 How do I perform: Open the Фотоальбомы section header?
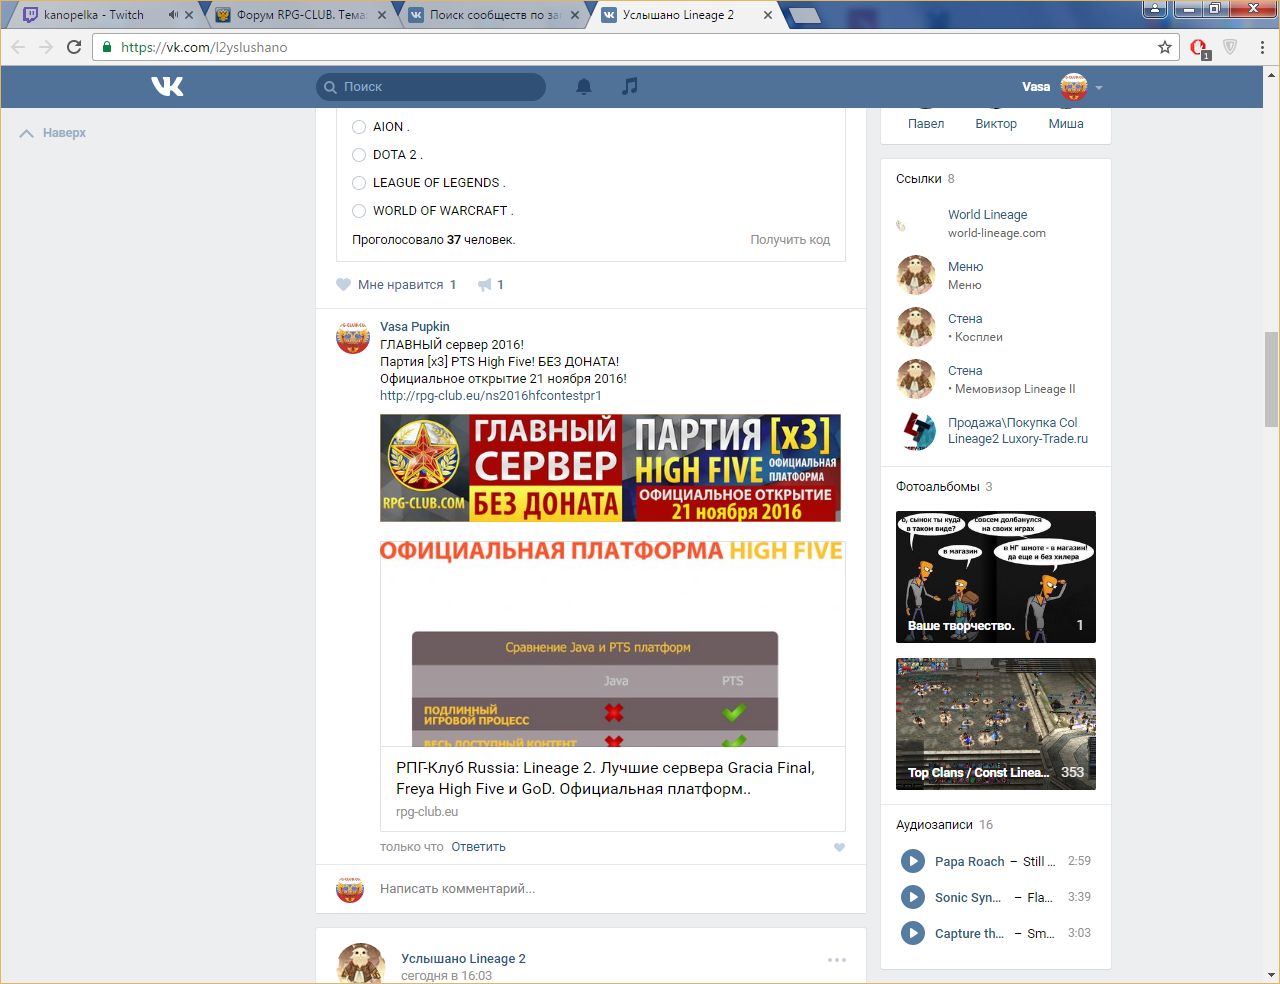pos(938,487)
